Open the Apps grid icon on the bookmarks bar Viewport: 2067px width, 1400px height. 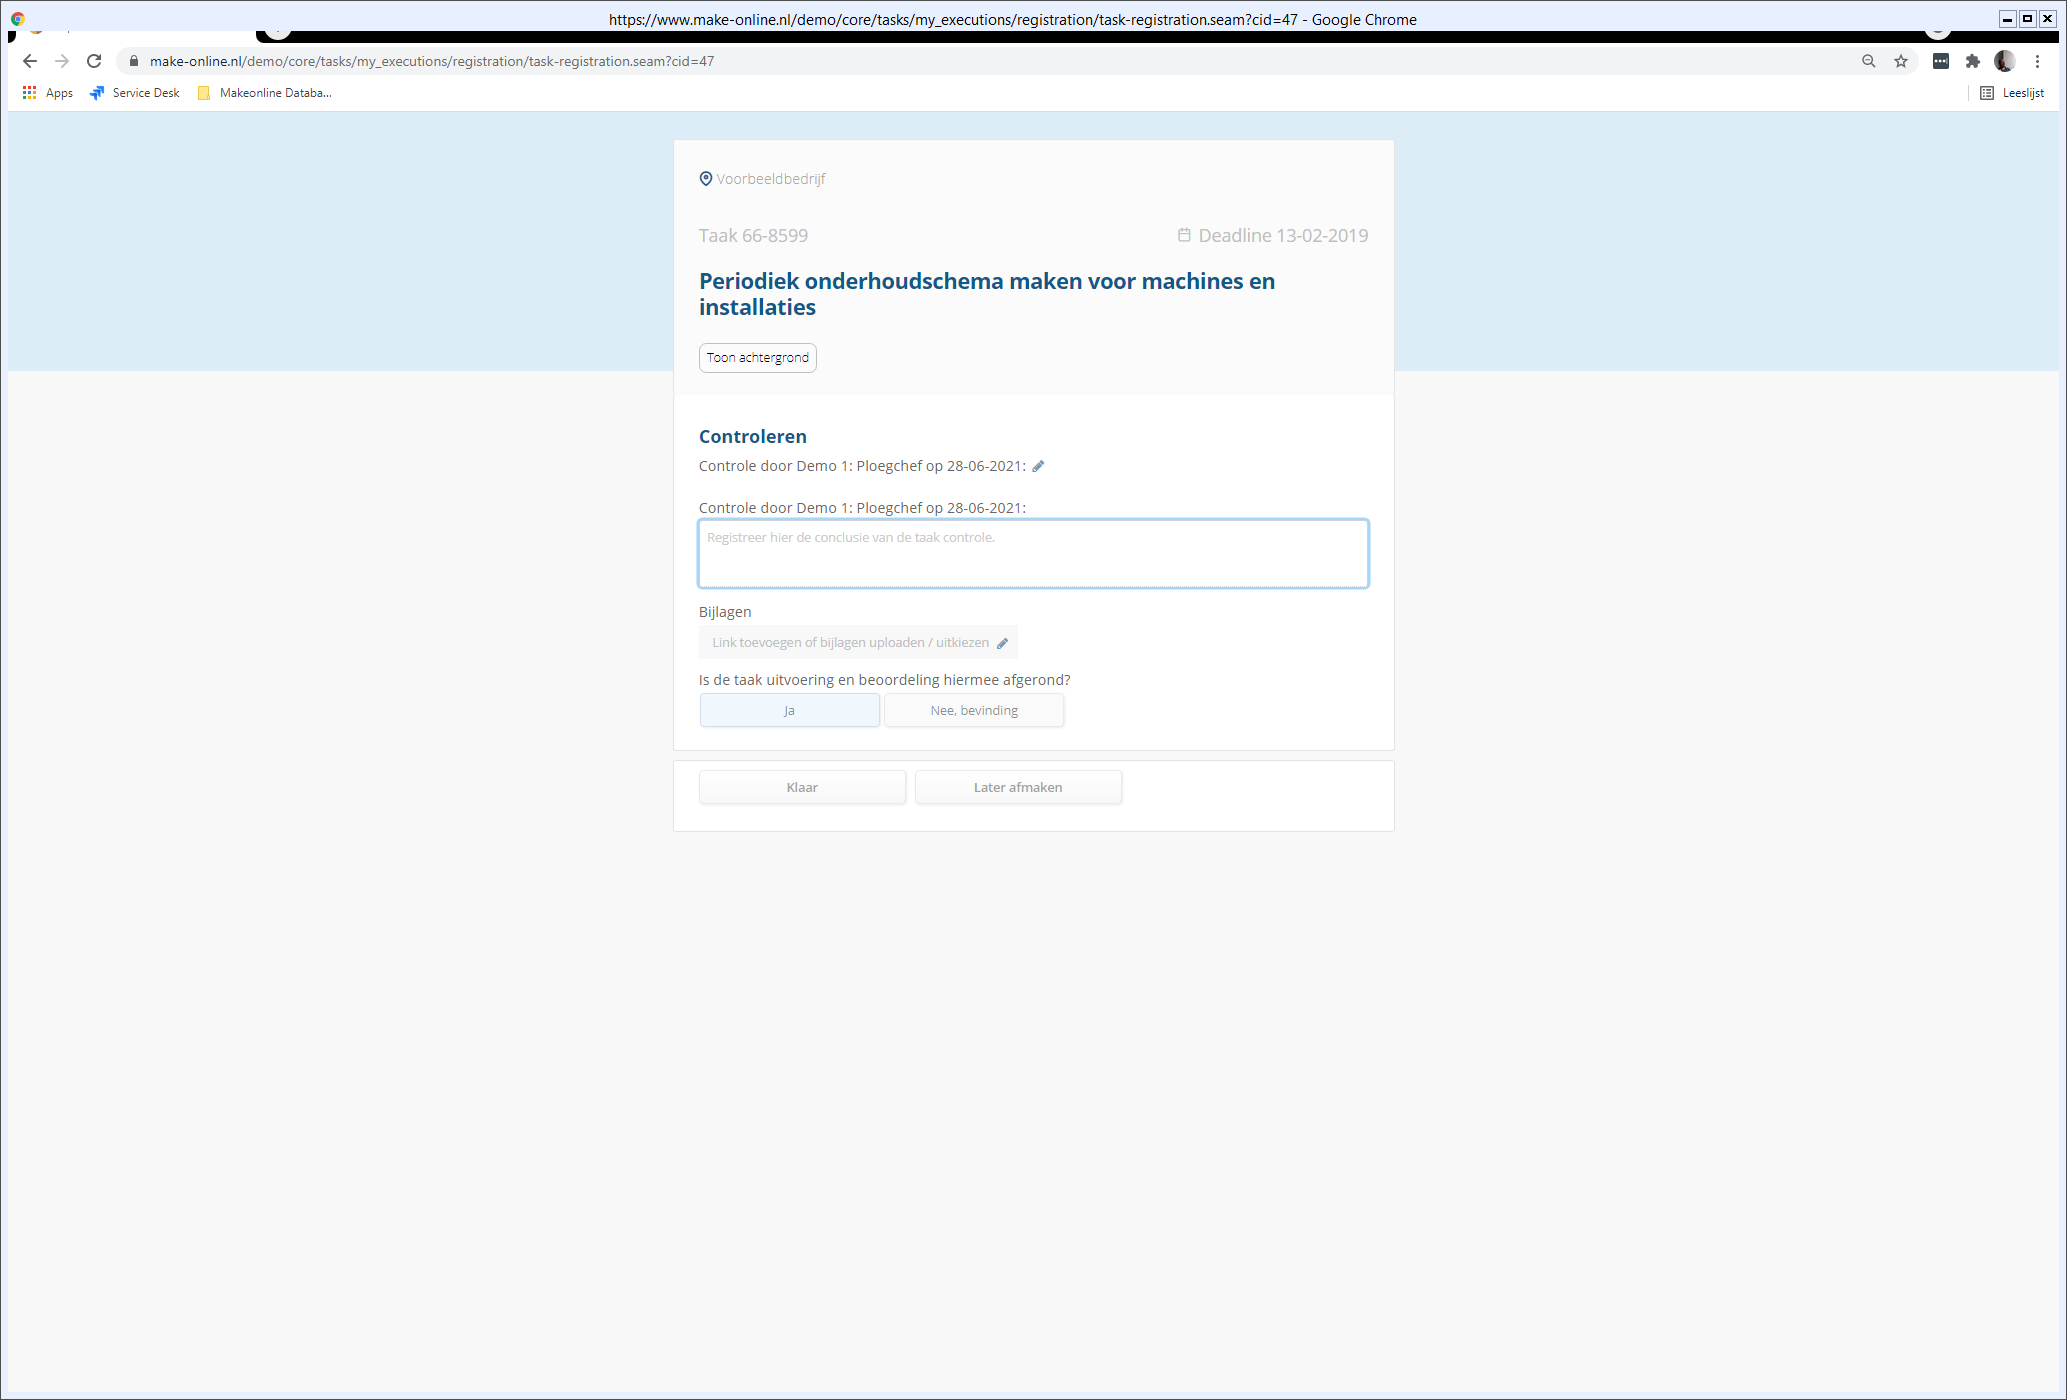[28, 92]
